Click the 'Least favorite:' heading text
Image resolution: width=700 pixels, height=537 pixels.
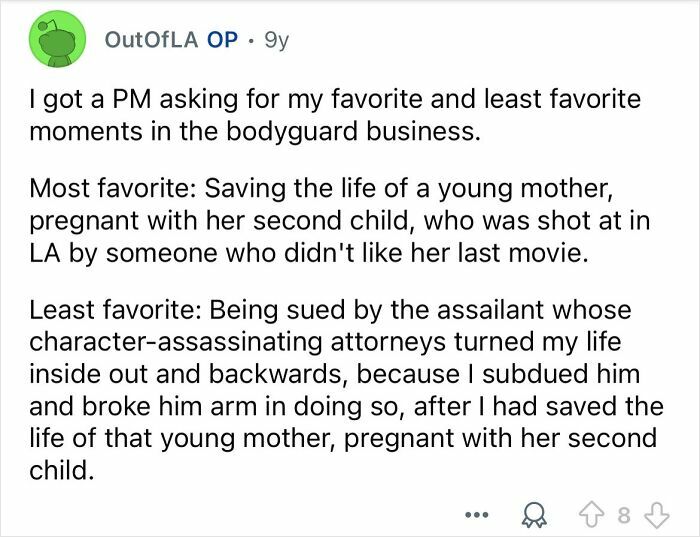tap(115, 310)
